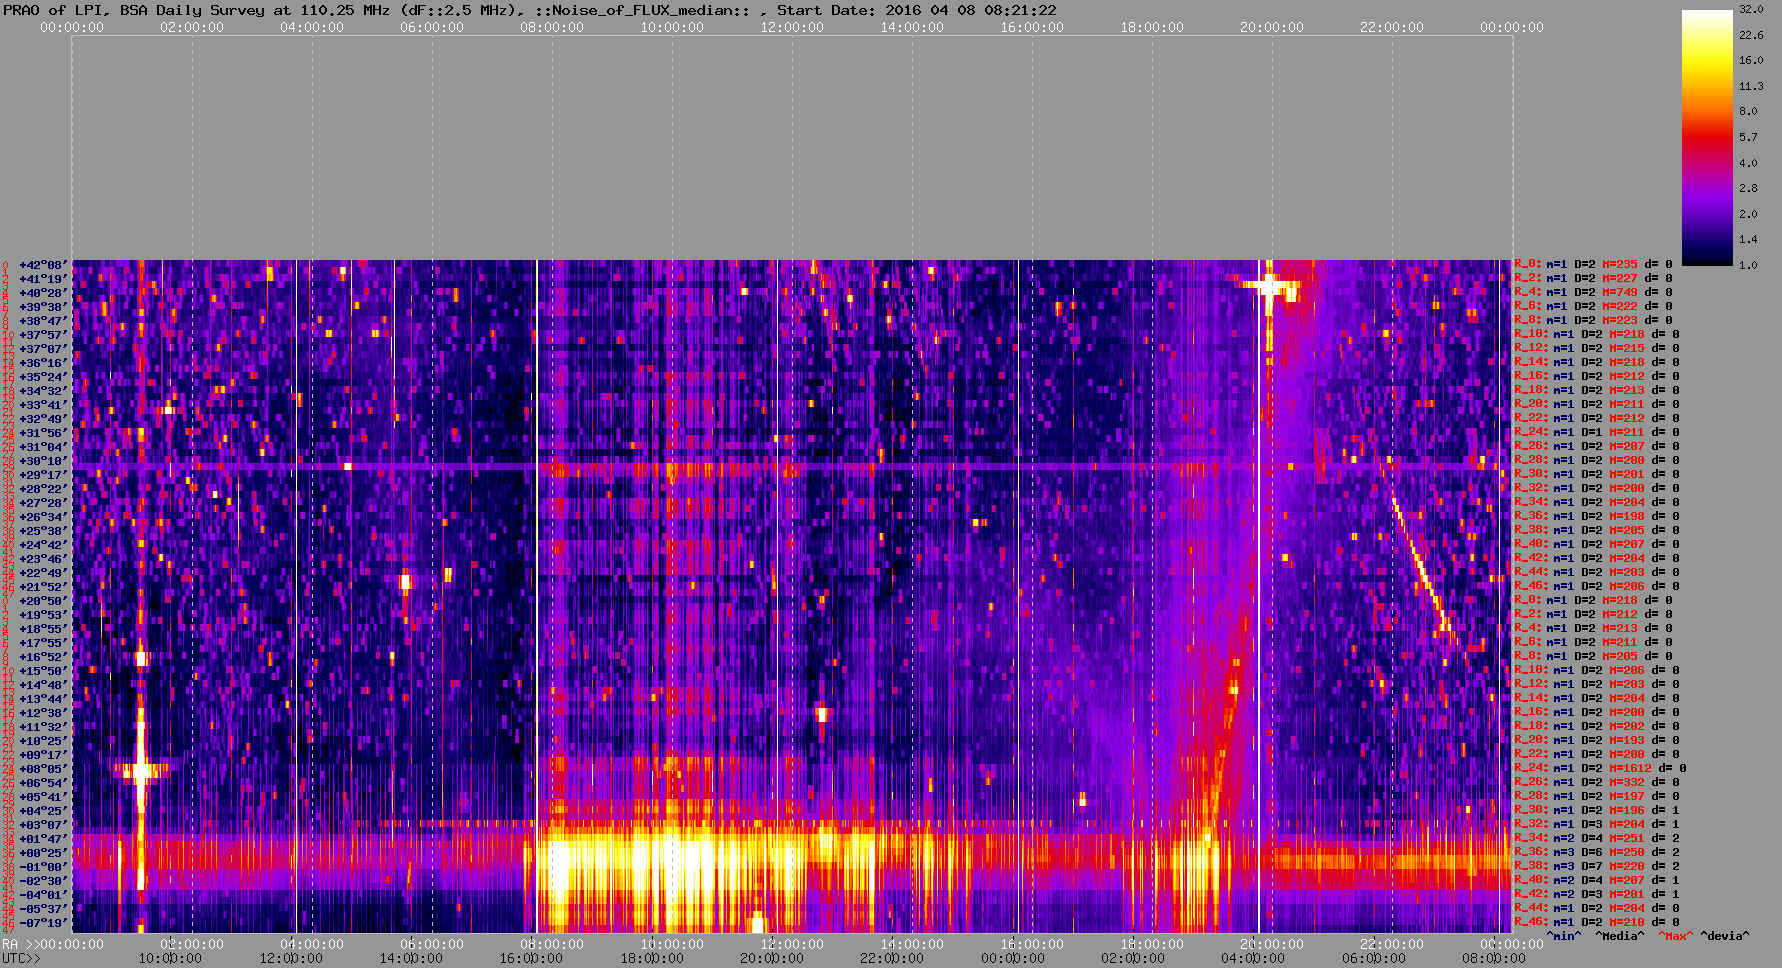The height and width of the screenshot is (968, 1782).
Task: Click the '11.3' color scale value
Action: click(1751, 86)
